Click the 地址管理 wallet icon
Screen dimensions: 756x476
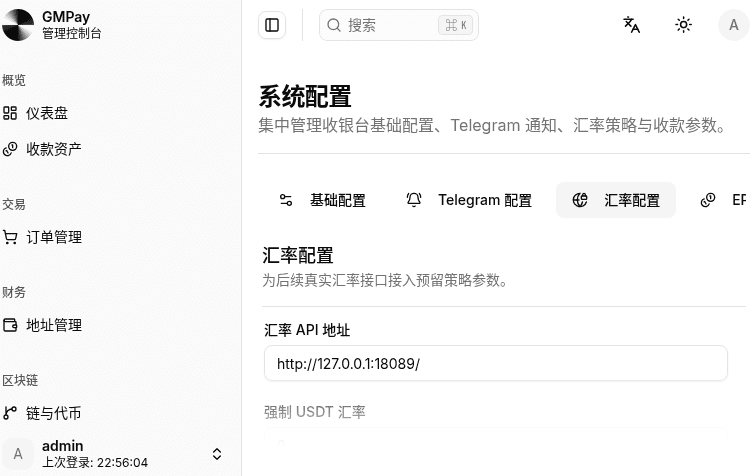(10, 325)
